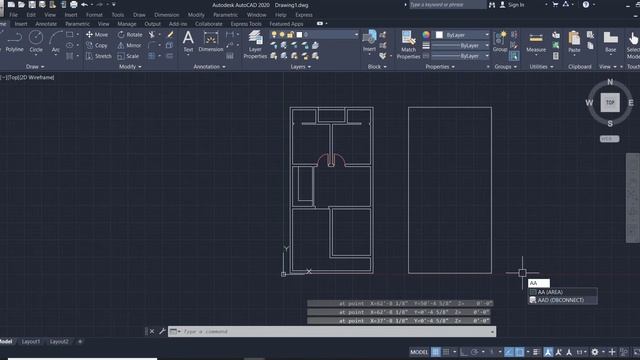Open the Dimension menu
Image resolution: width=640 pixels, height=360 pixels.
click(167, 15)
